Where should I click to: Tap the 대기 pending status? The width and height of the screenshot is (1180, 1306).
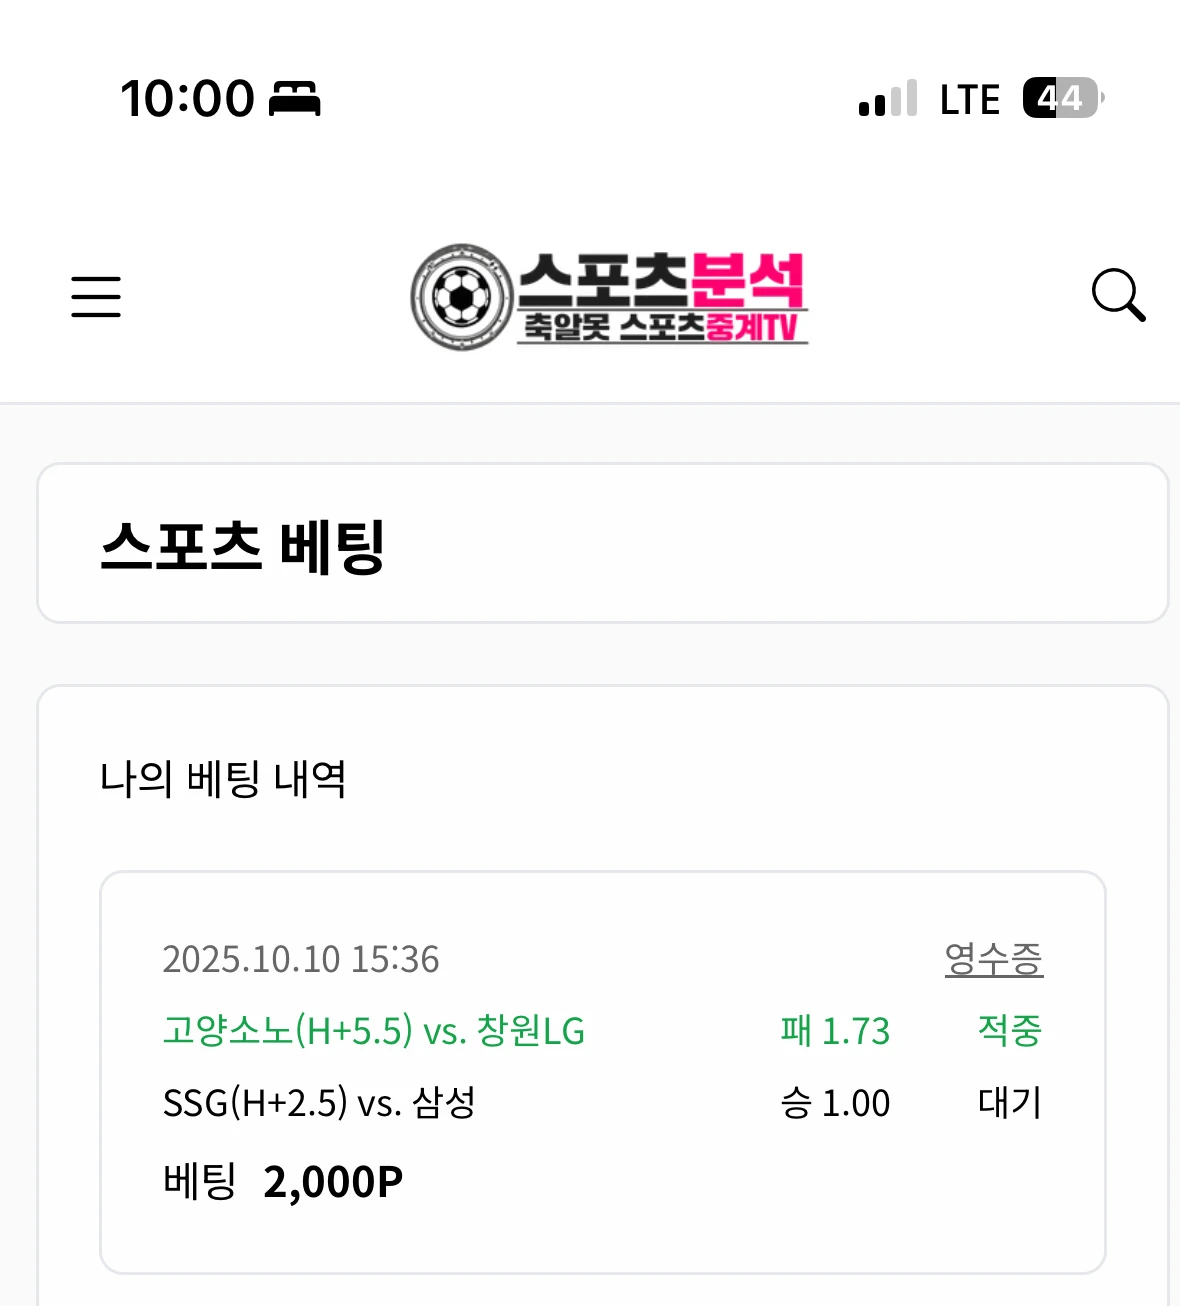1009,1103
